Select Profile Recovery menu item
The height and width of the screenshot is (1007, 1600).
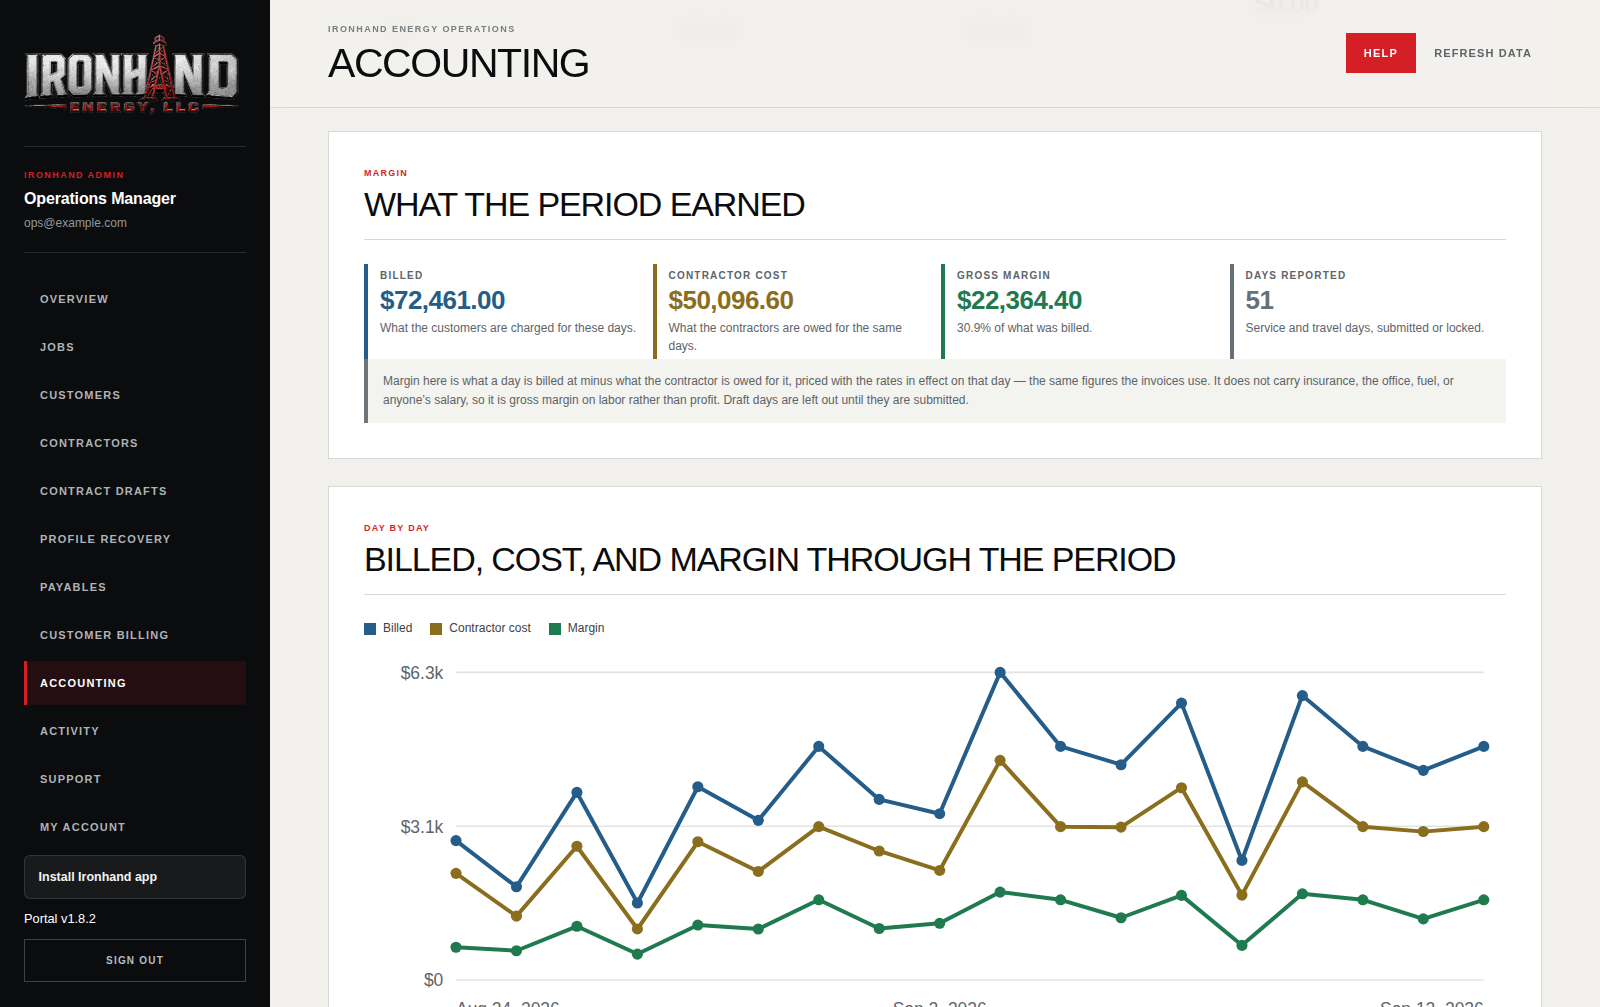pos(135,539)
